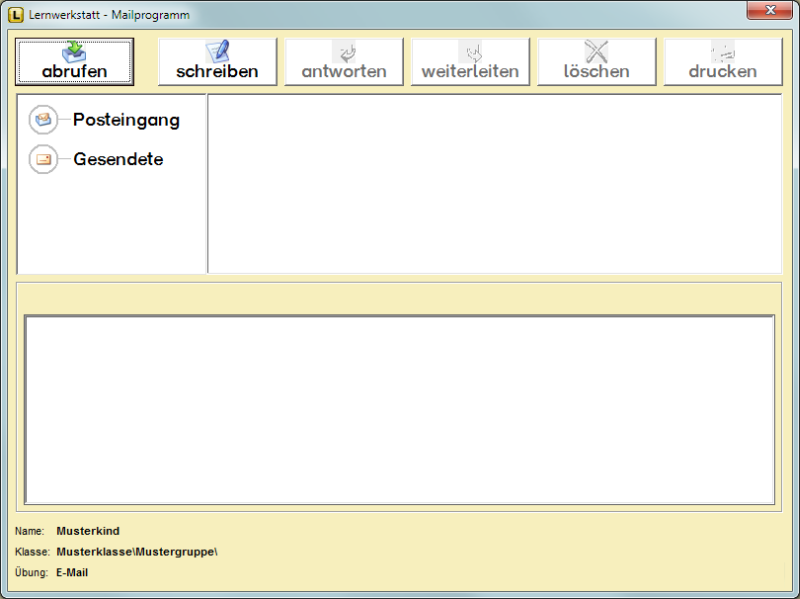The height and width of the screenshot is (599, 800).
Task: Open the Posteingang folder label
Action: point(126,120)
